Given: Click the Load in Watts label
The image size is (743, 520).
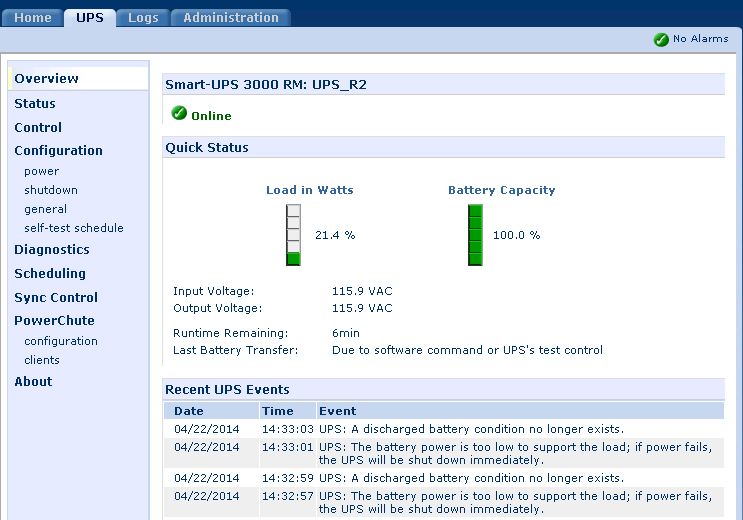Looking at the screenshot, I should (309, 190).
